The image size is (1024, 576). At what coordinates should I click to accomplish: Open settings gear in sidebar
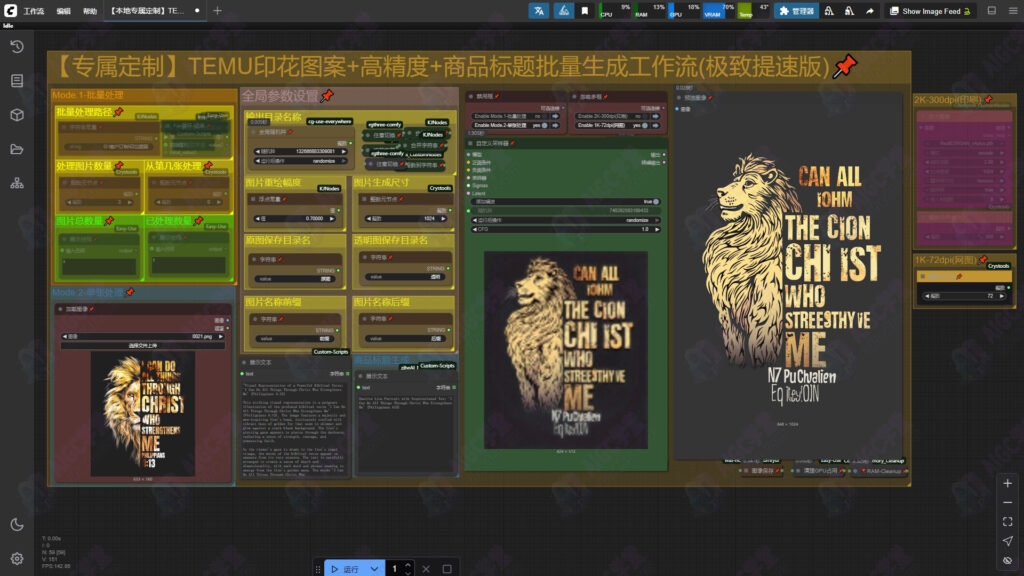click(17, 559)
